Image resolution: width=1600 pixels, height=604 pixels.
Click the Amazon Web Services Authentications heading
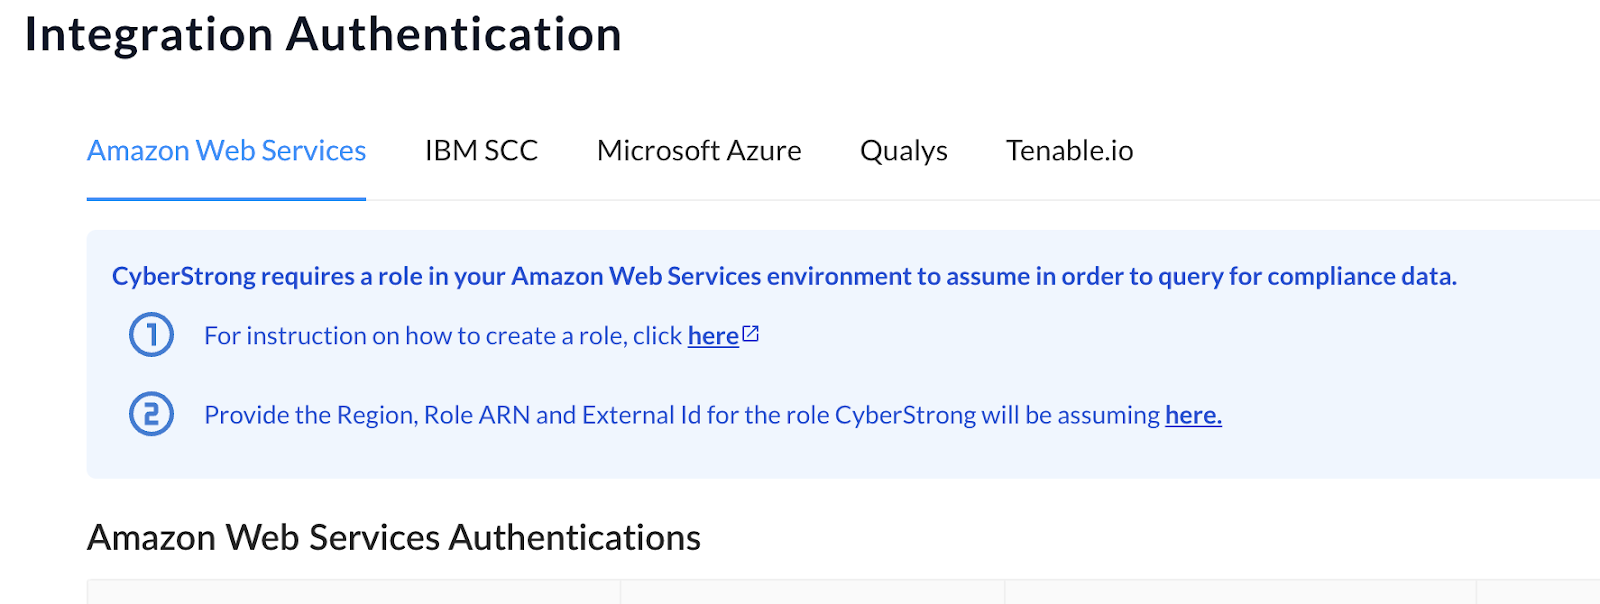pyautogui.click(x=394, y=538)
